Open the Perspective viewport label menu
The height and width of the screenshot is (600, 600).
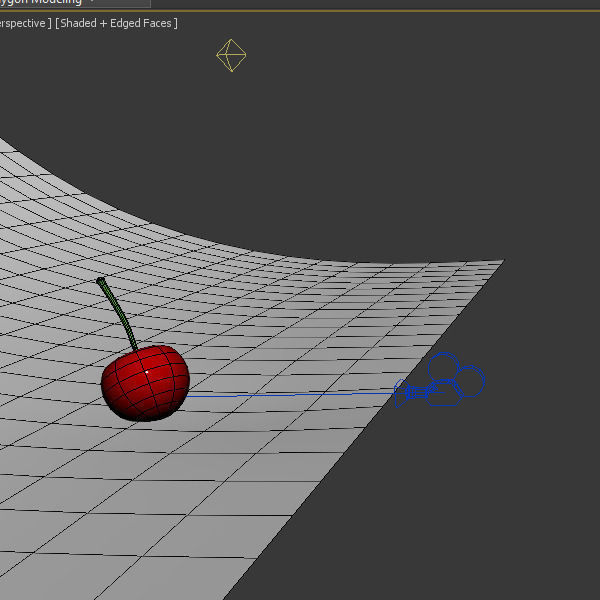coord(25,23)
